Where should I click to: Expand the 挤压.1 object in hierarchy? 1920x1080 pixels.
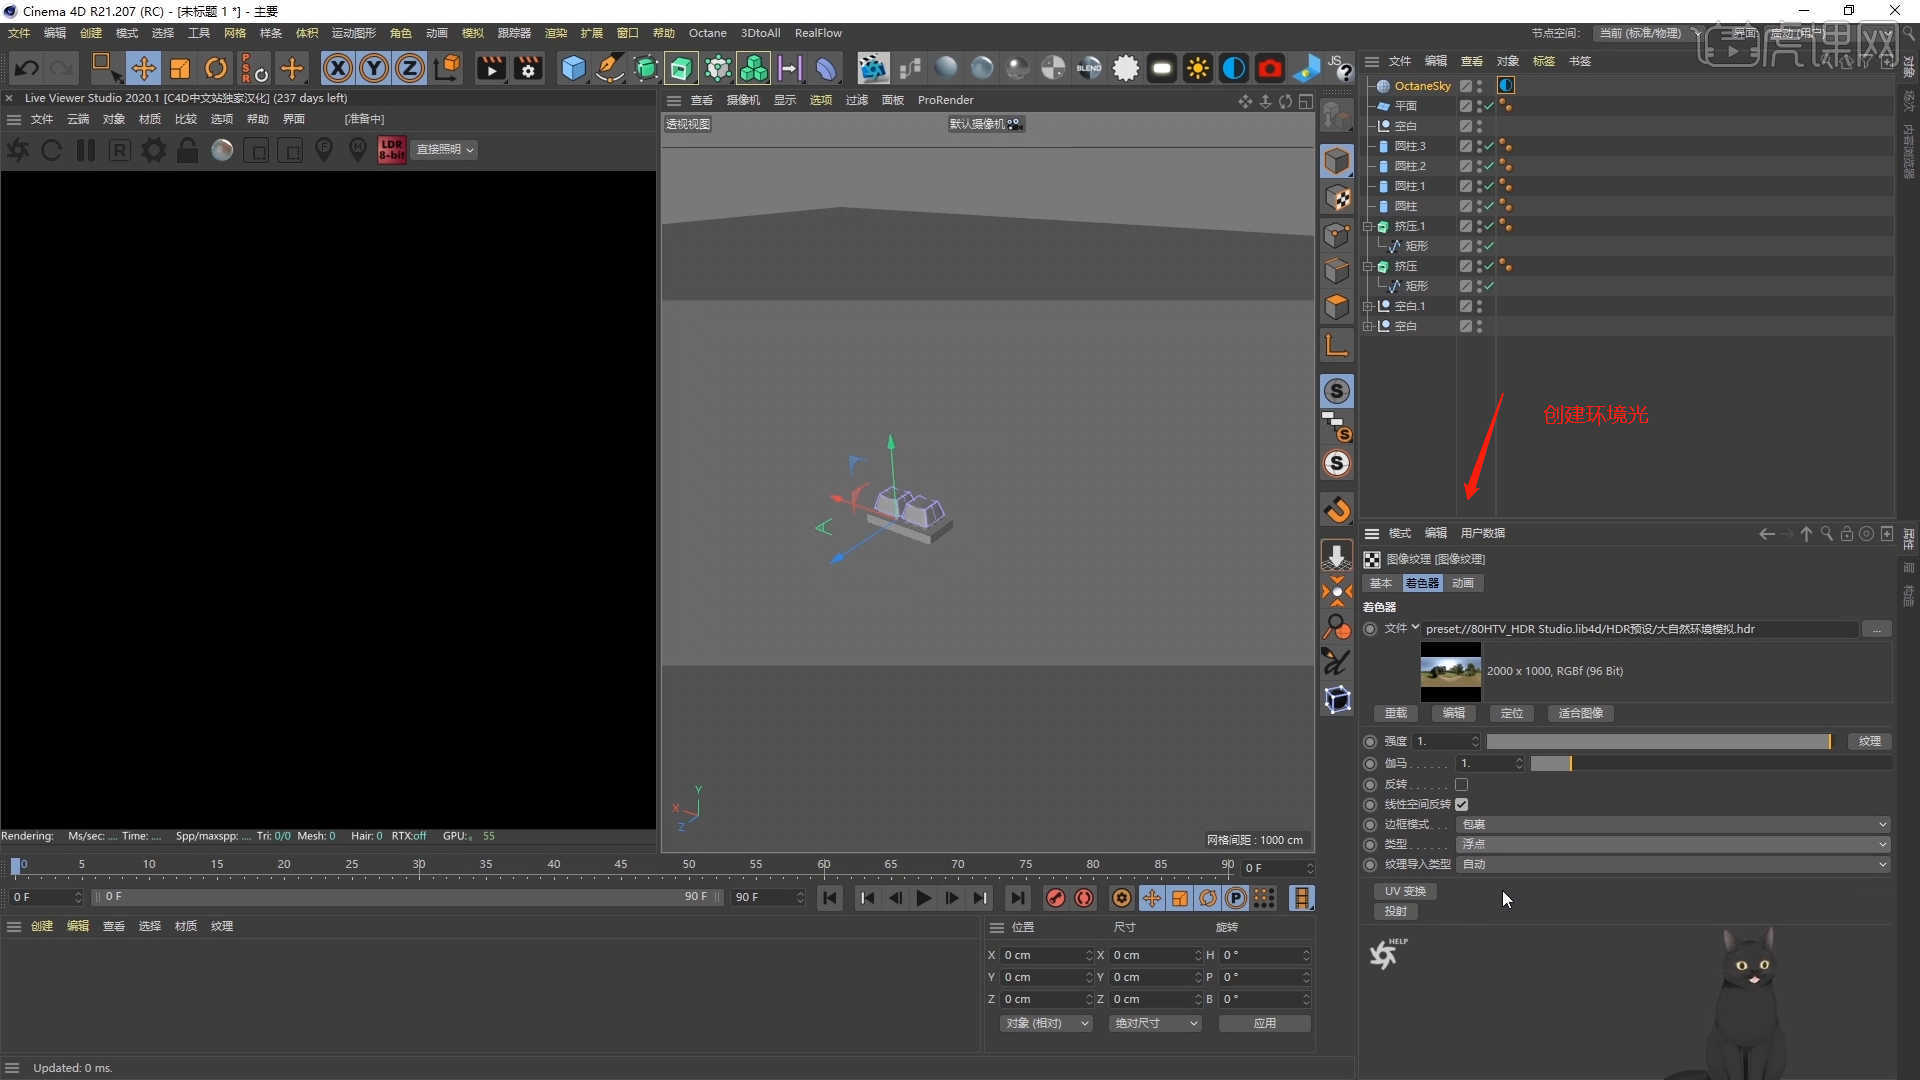click(x=1368, y=226)
